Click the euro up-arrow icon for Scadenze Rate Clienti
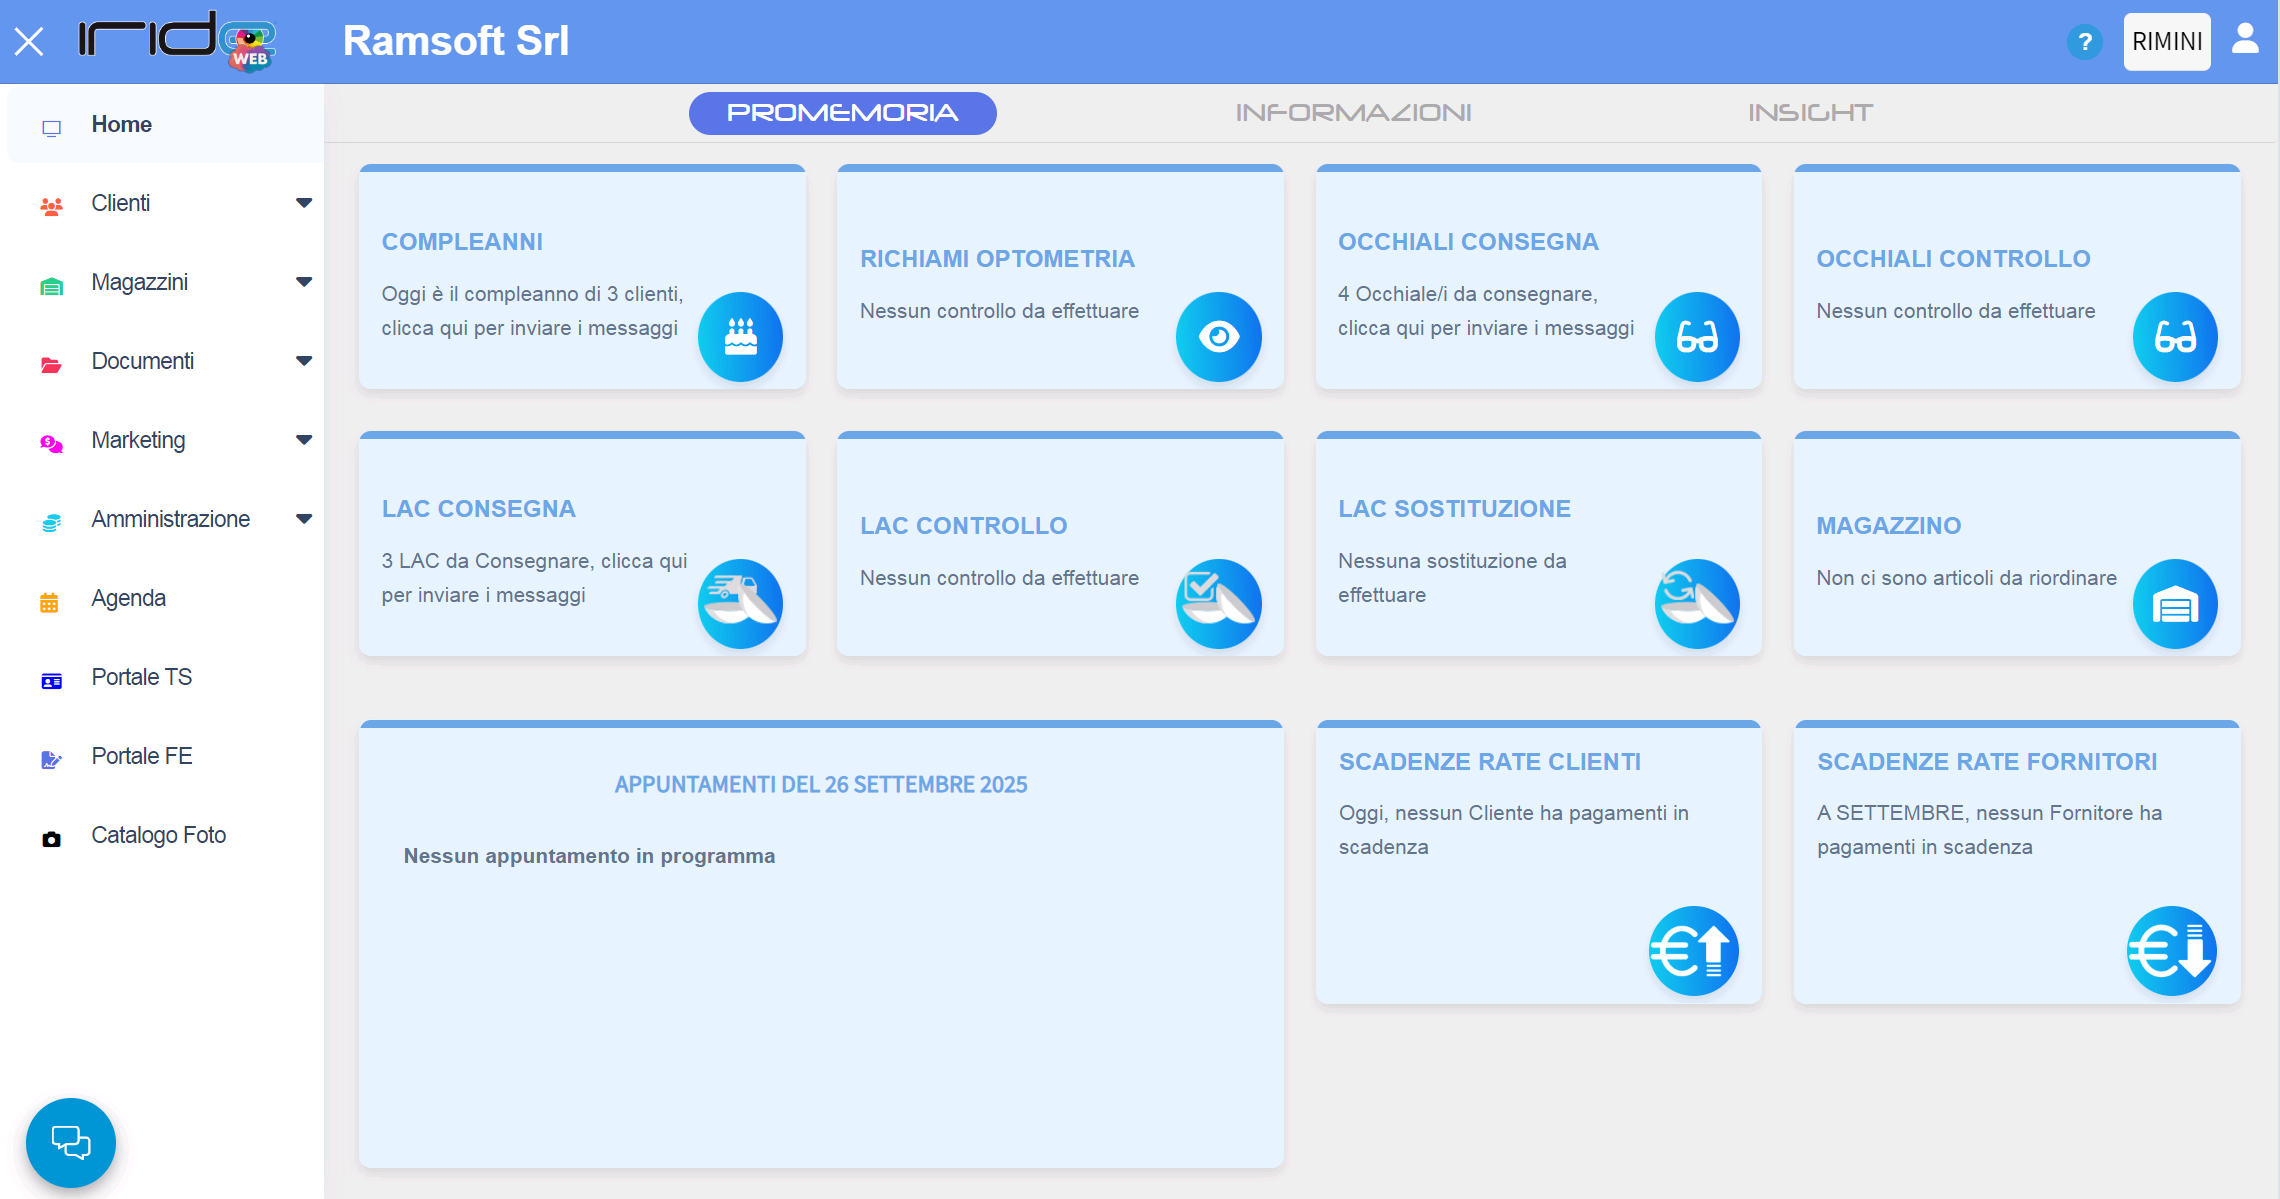 tap(1693, 950)
